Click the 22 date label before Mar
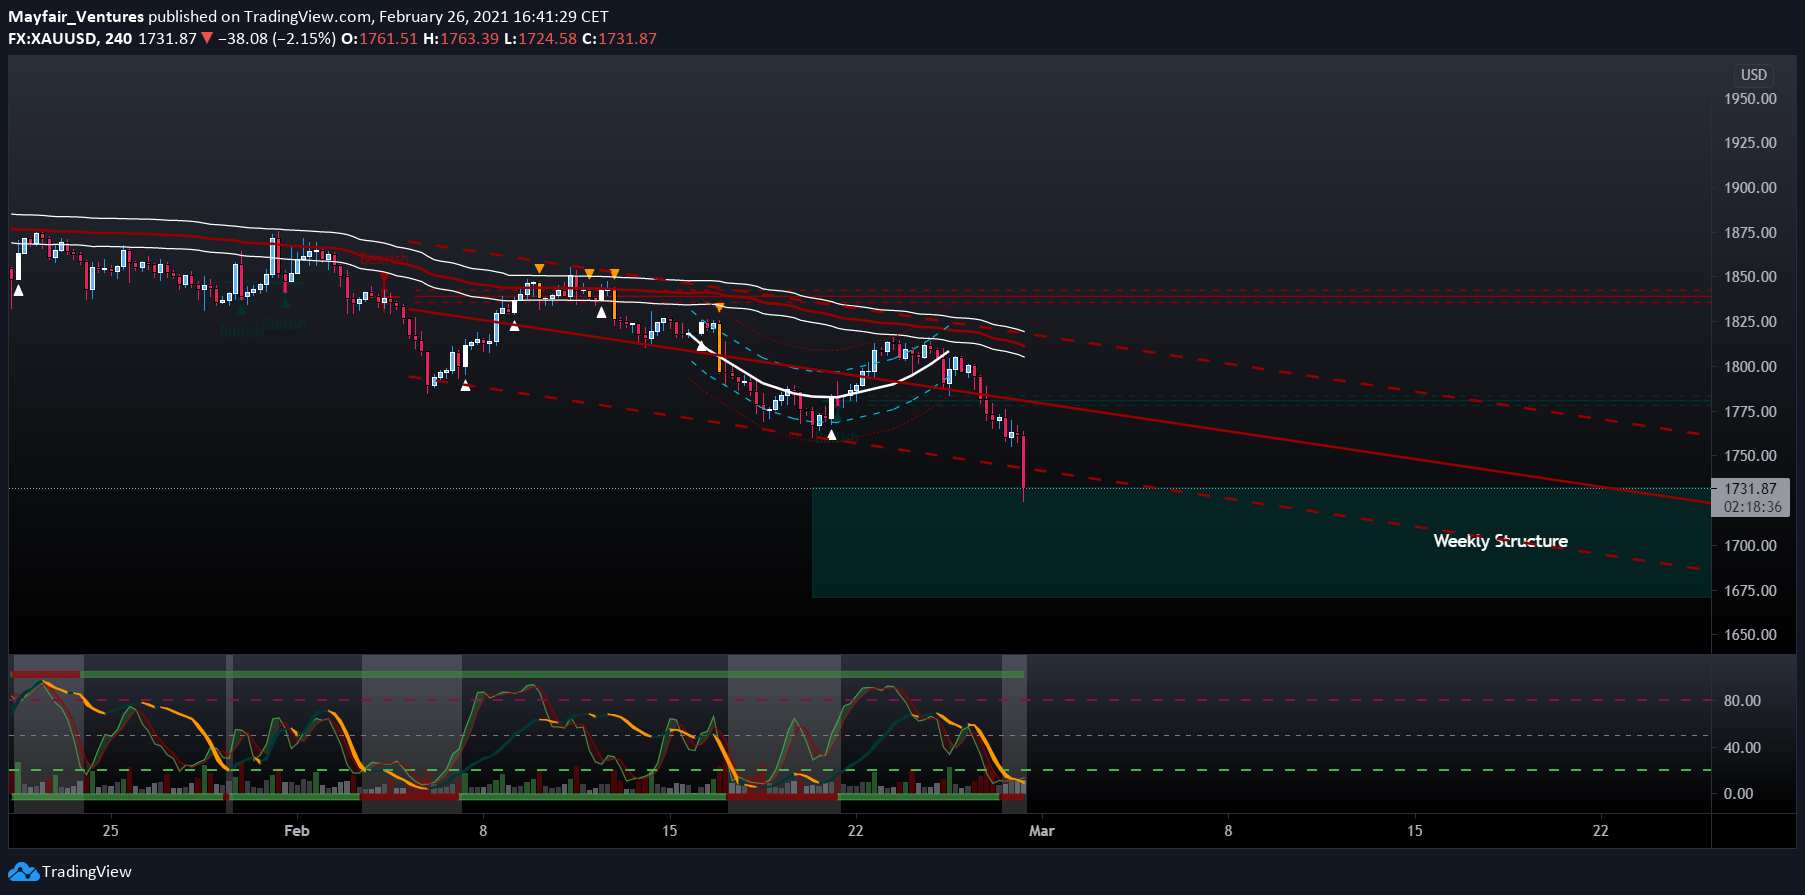The image size is (1805, 895). (x=855, y=831)
